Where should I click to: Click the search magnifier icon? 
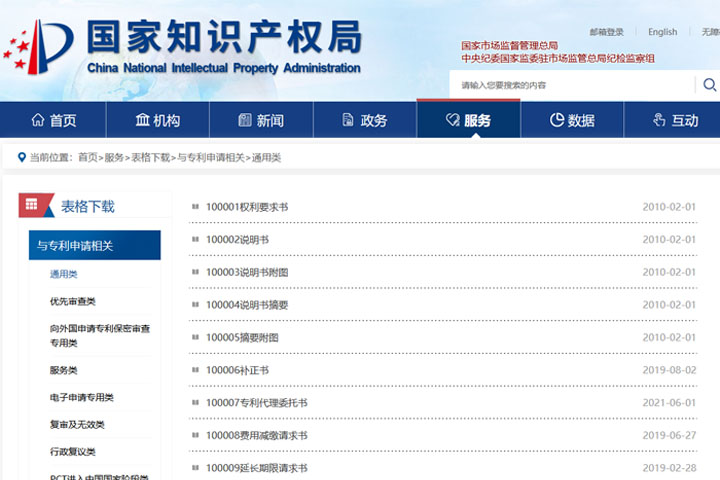709,85
